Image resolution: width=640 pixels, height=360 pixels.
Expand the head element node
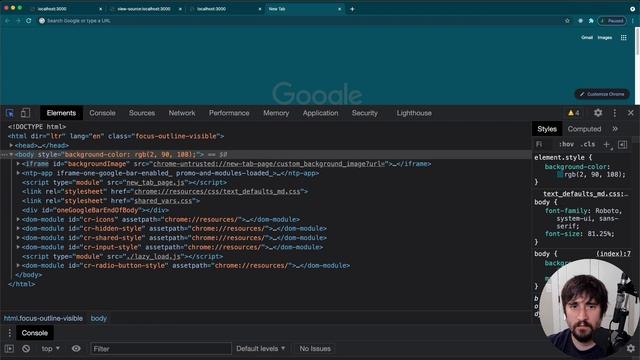click(x=11, y=145)
